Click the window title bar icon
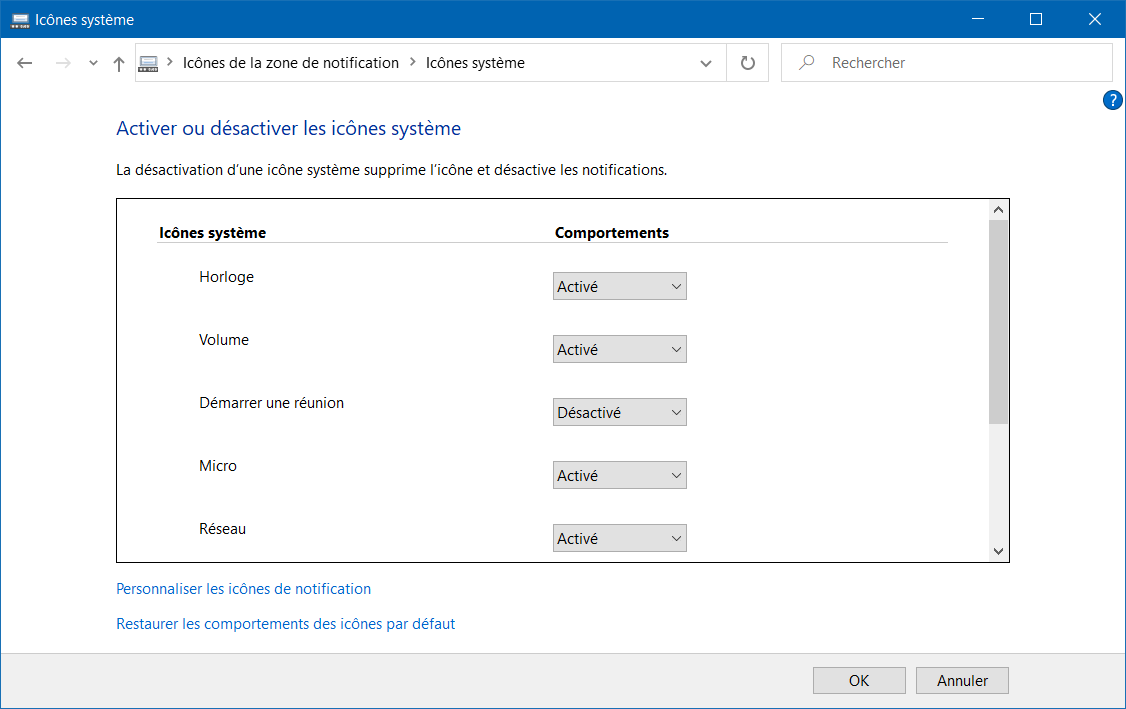The height and width of the screenshot is (709, 1126). pos(20,20)
